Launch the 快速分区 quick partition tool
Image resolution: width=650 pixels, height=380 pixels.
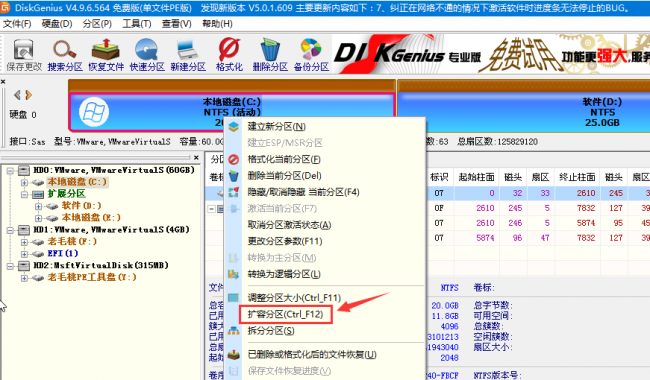(x=147, y=54)
